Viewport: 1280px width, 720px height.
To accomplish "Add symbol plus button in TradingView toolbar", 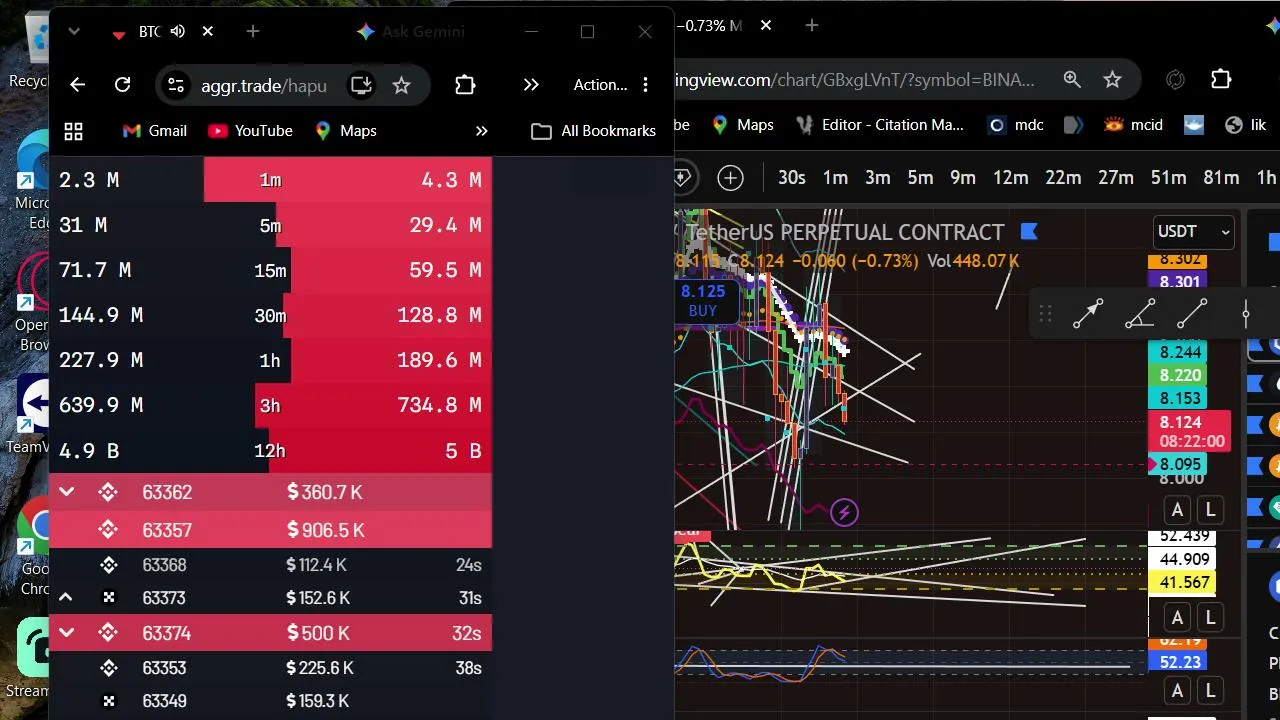I will coord(731,178).
